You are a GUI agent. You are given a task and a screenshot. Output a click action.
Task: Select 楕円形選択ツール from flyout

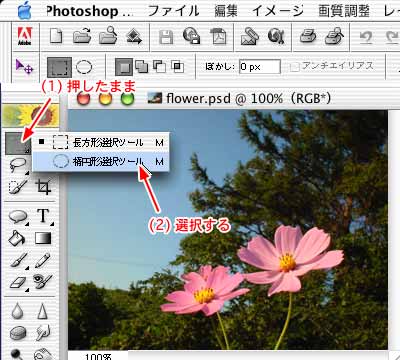click(x=101, y=162)
